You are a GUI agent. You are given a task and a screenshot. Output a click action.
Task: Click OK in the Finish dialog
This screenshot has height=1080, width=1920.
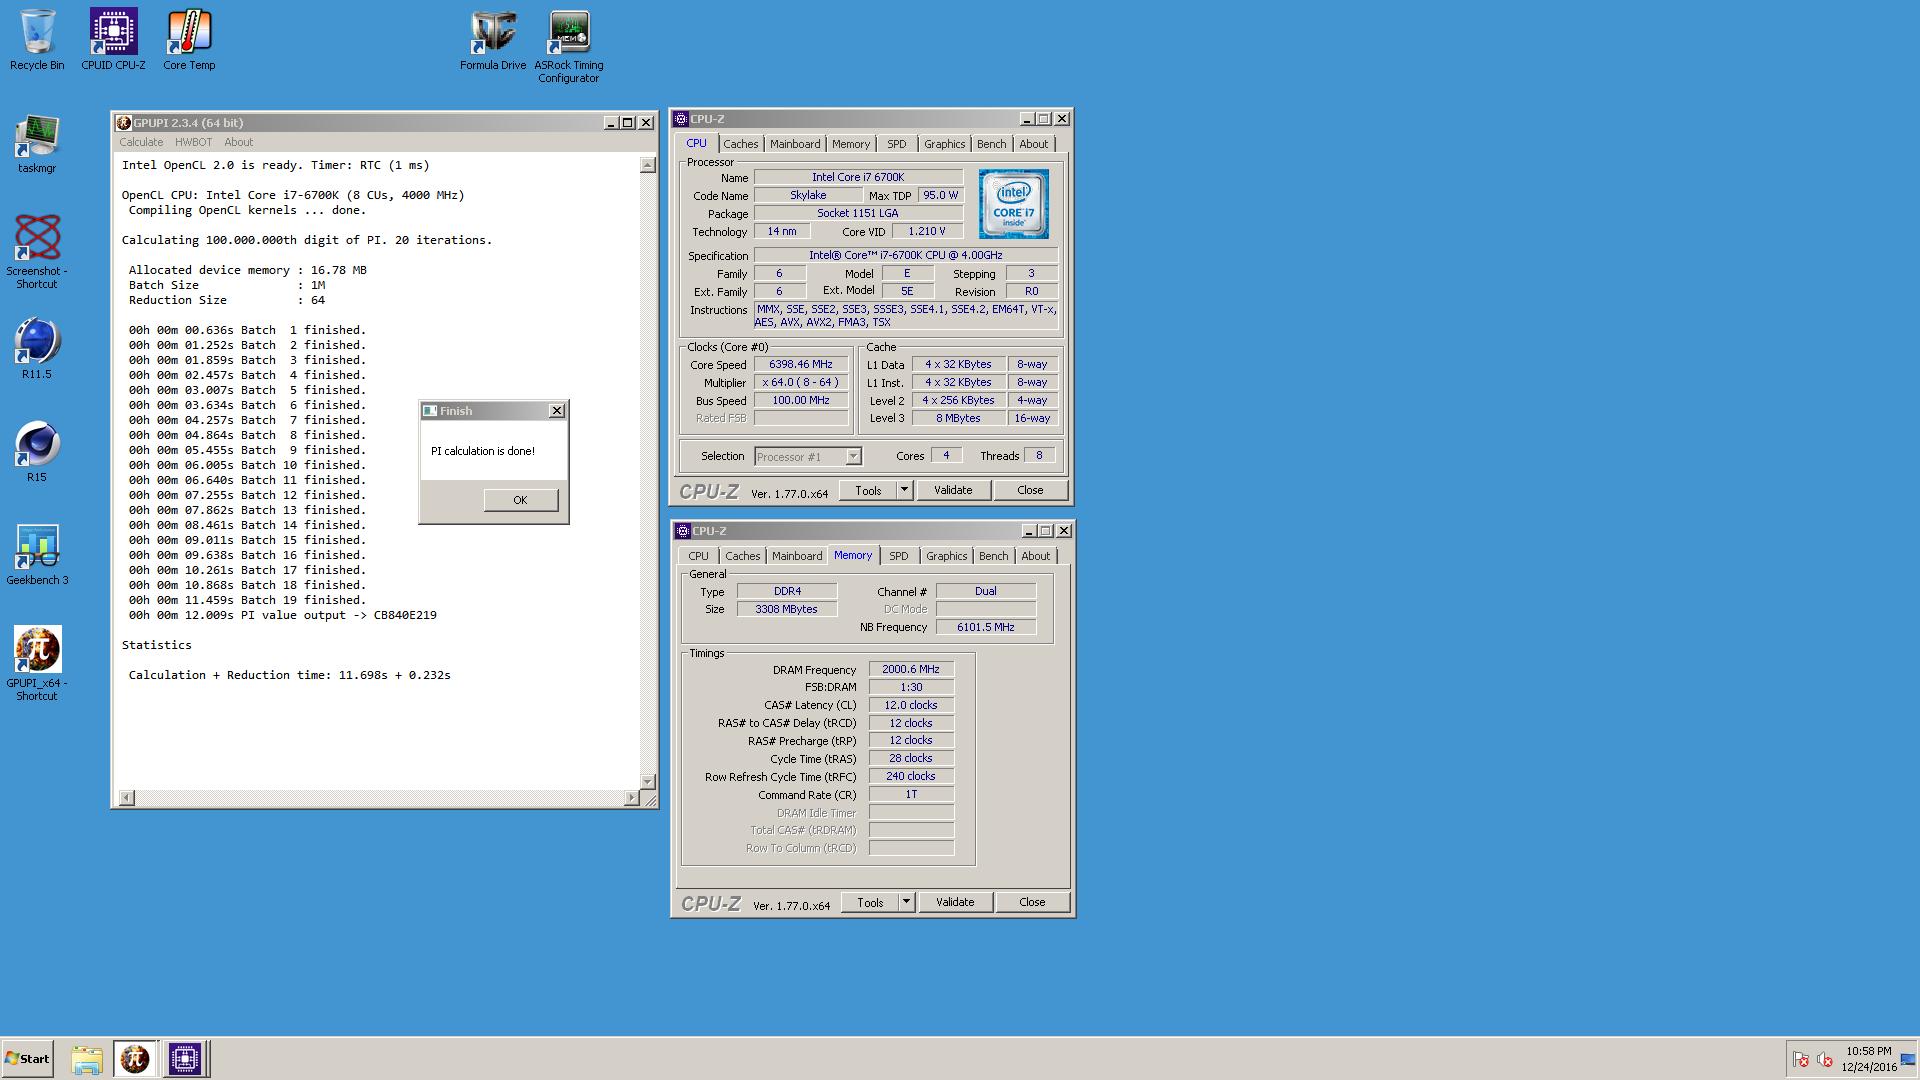521,500
